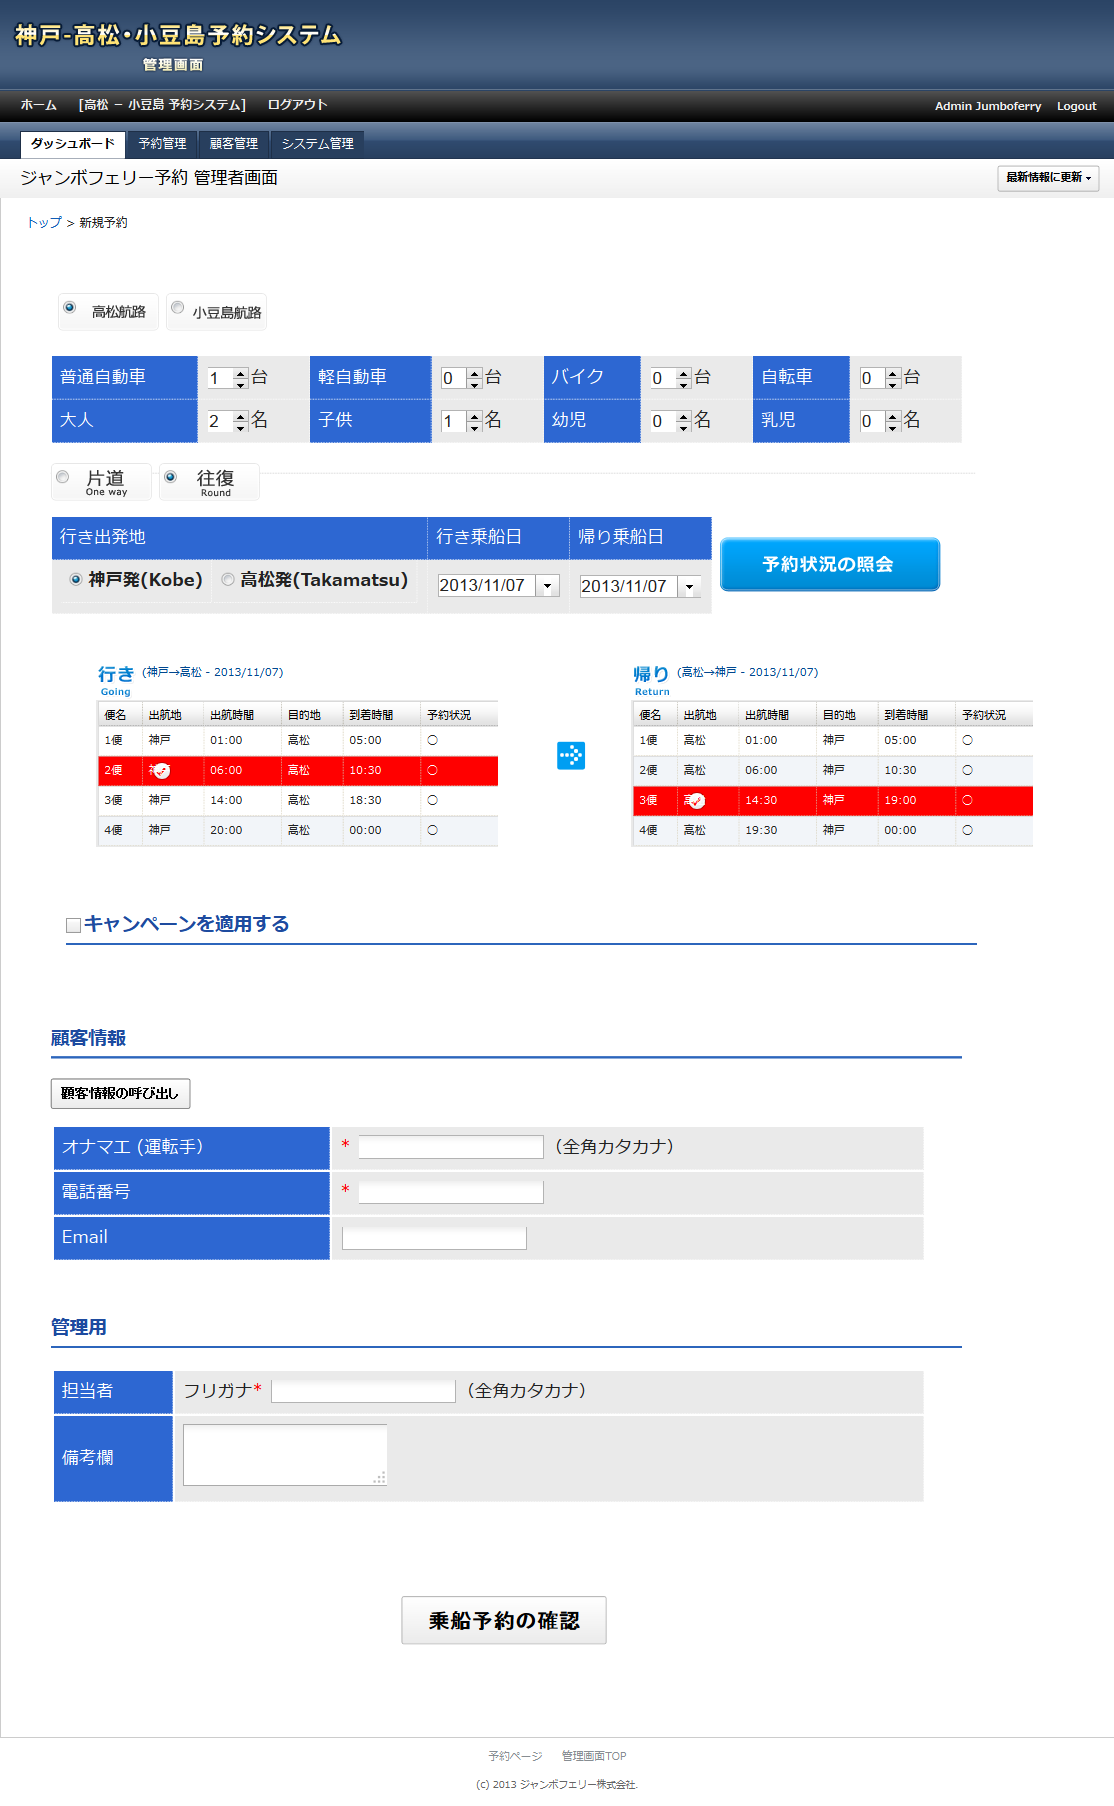Select availability circle for going 2便
This screenshot has height=1806, width=1114.
tap(432, 770)
